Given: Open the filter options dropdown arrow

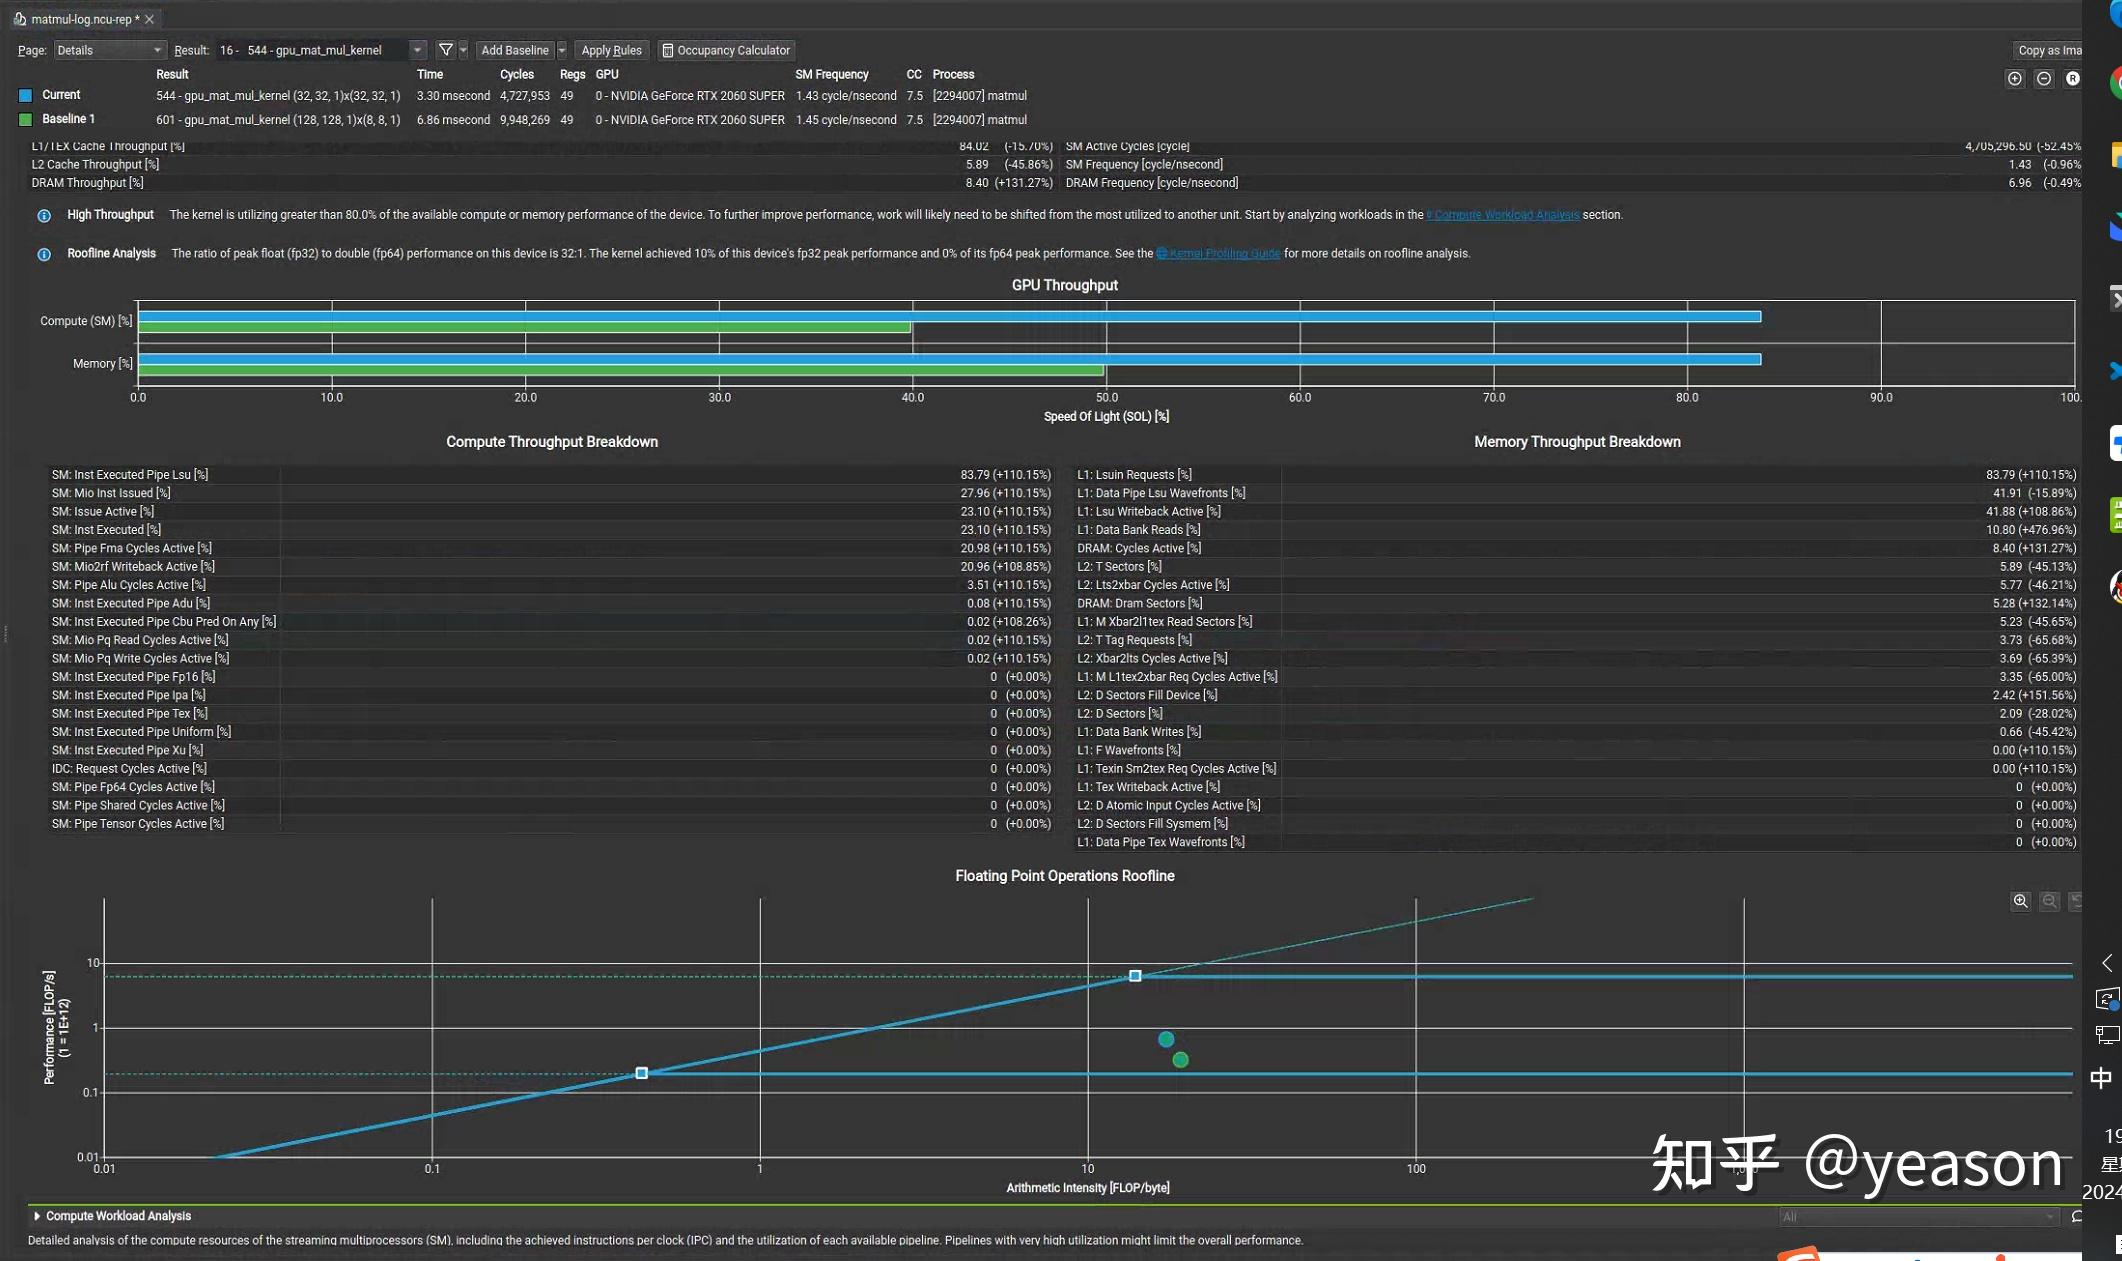Looking at the screenshot, I should tap(463, 50).
